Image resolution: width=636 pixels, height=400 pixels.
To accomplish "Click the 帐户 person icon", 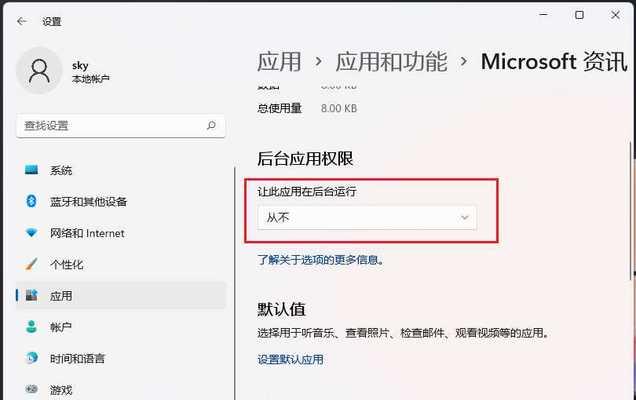I will point(31,327).
